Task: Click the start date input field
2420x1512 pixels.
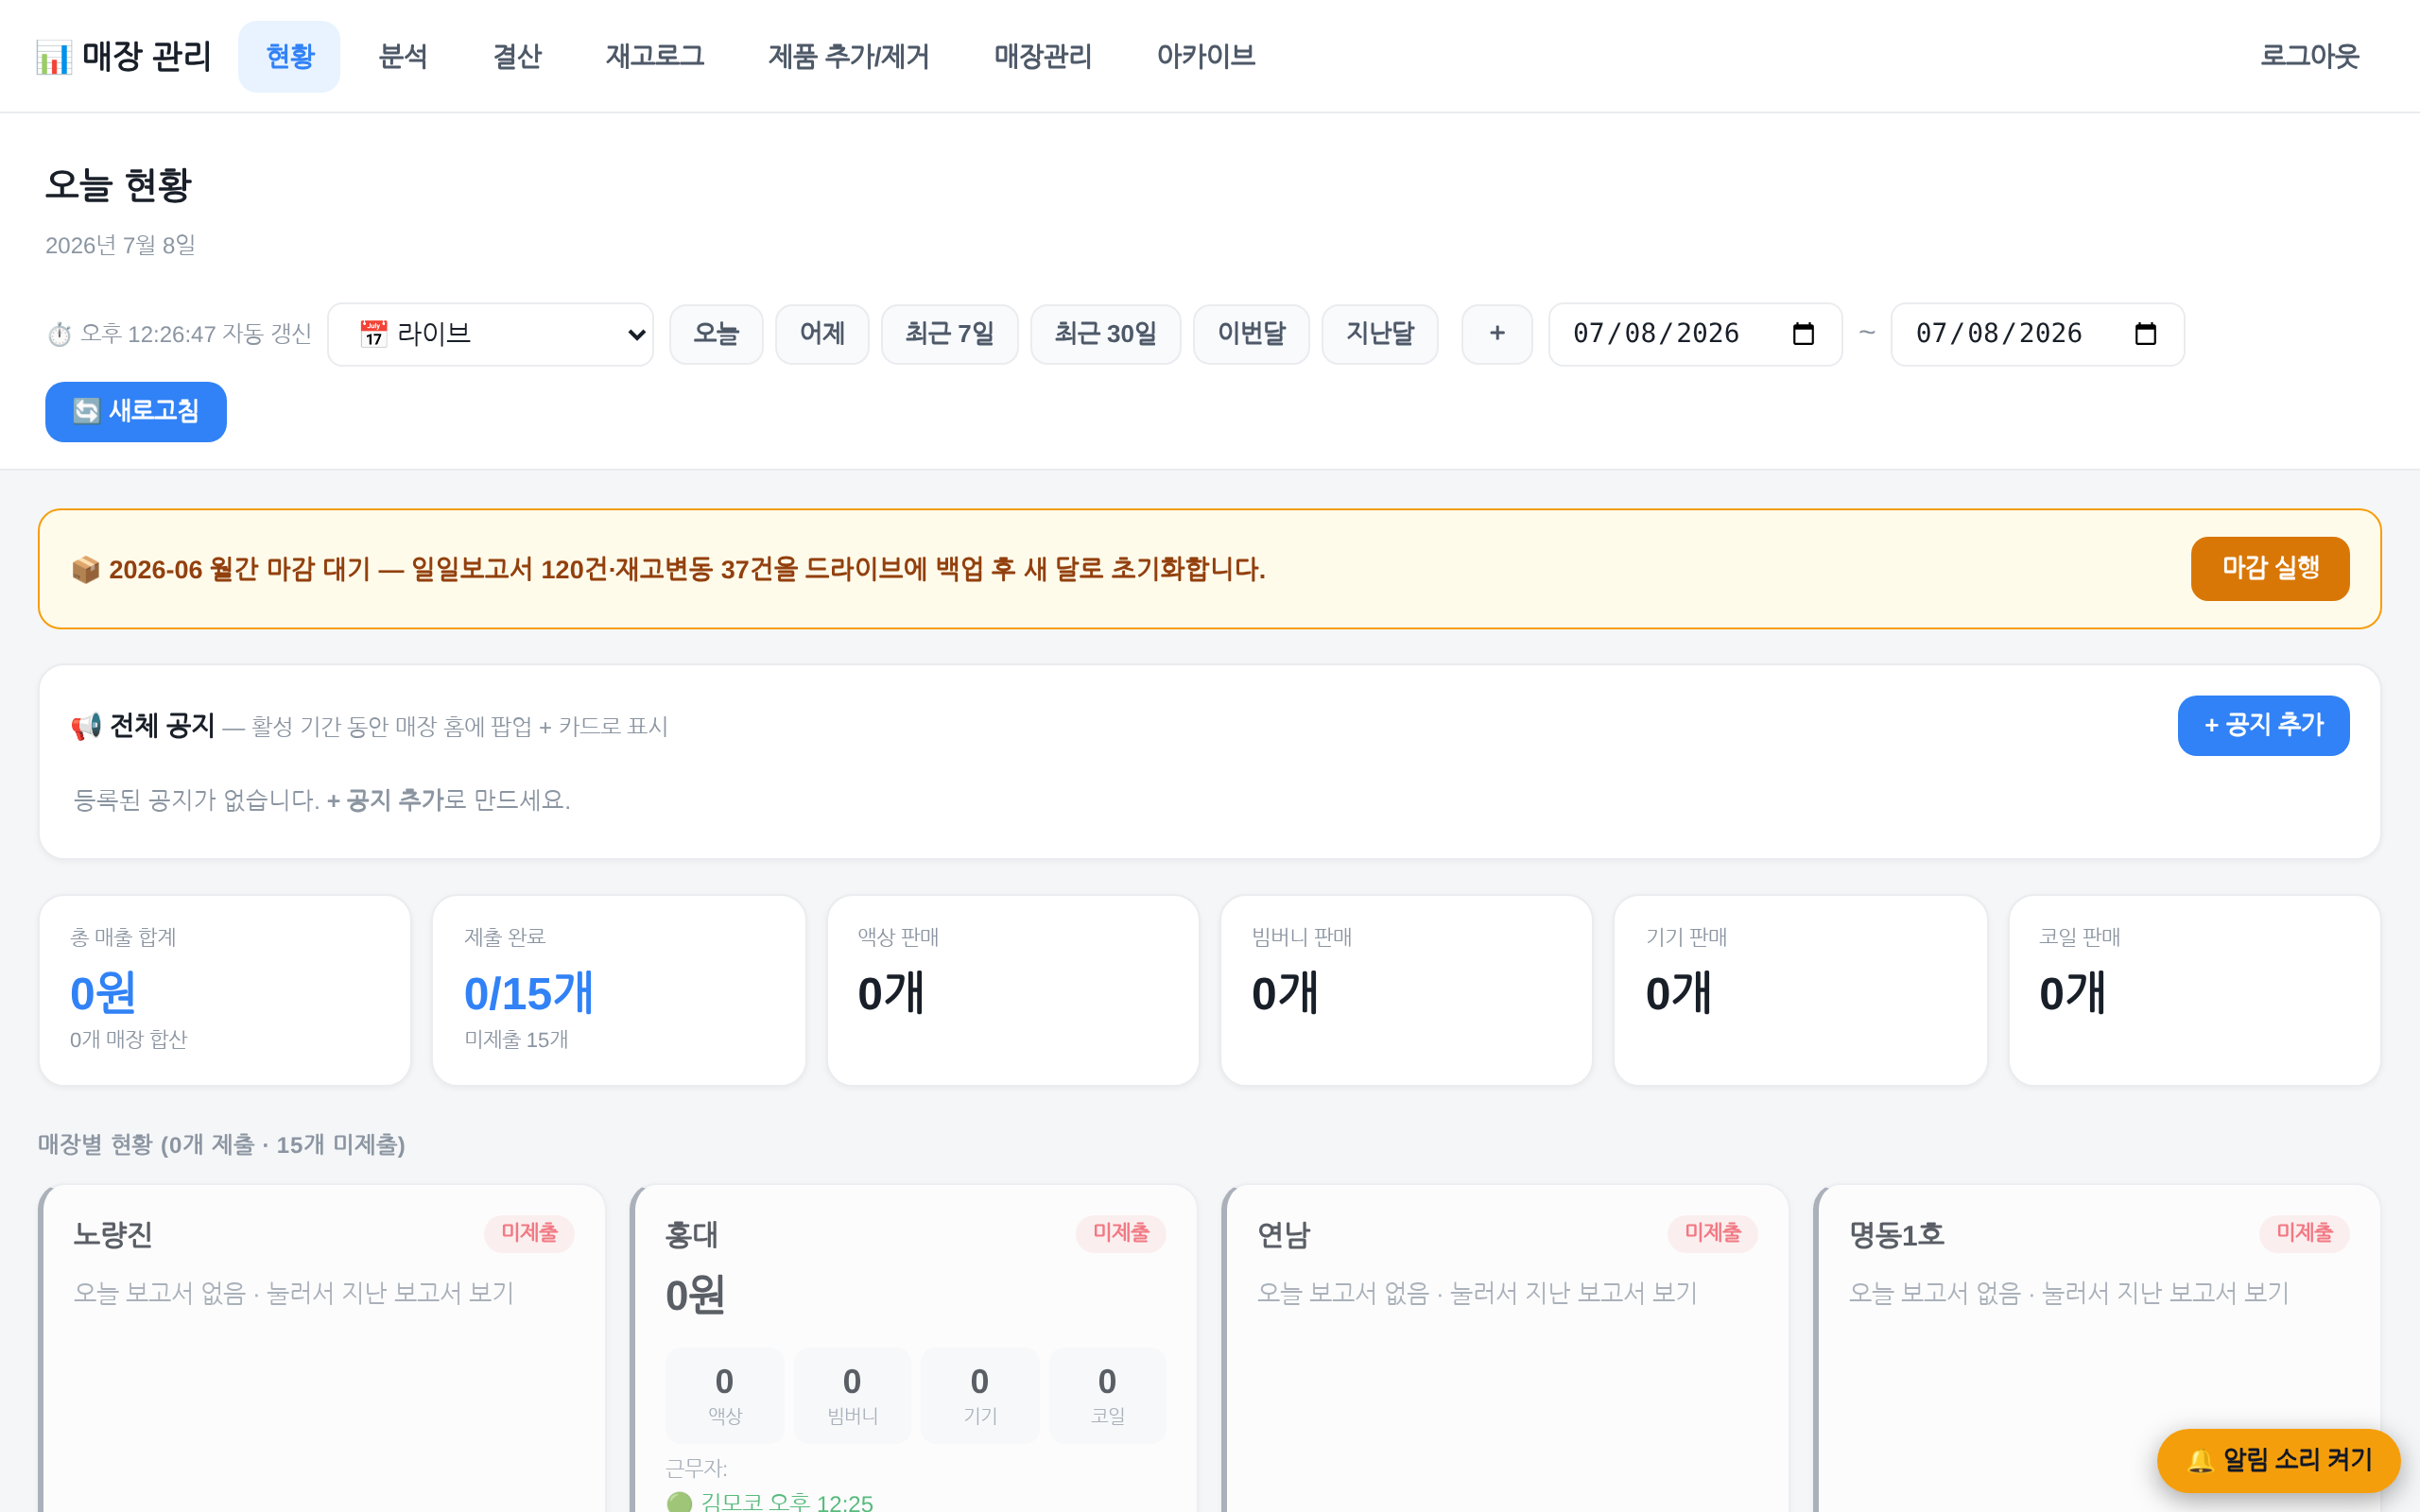Action: tap(1695, 334)
